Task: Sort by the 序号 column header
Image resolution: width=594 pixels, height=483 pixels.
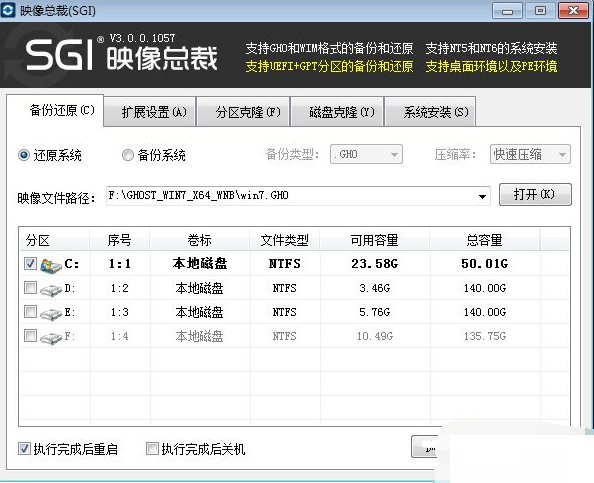Action: click(120, 240)
